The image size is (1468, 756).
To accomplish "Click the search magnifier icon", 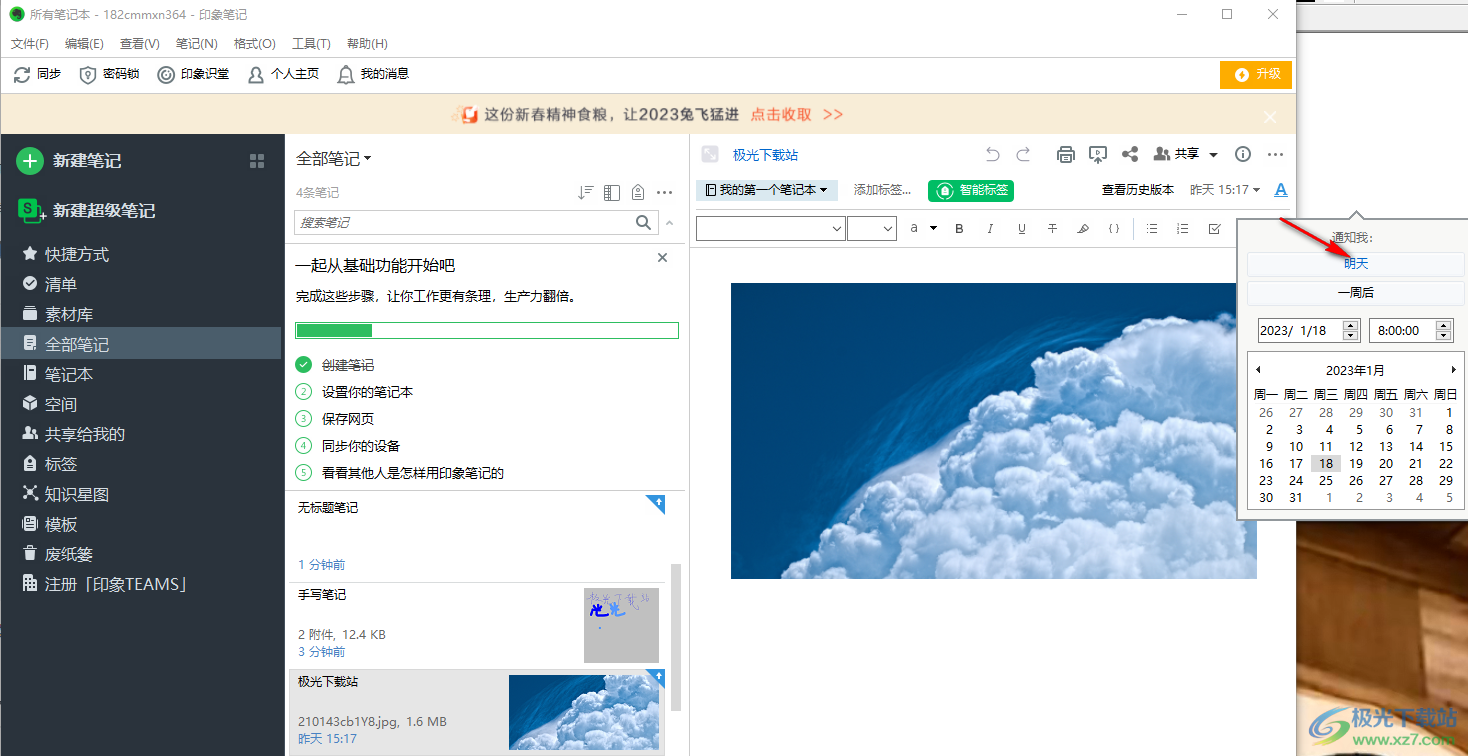I will (644, 222).
